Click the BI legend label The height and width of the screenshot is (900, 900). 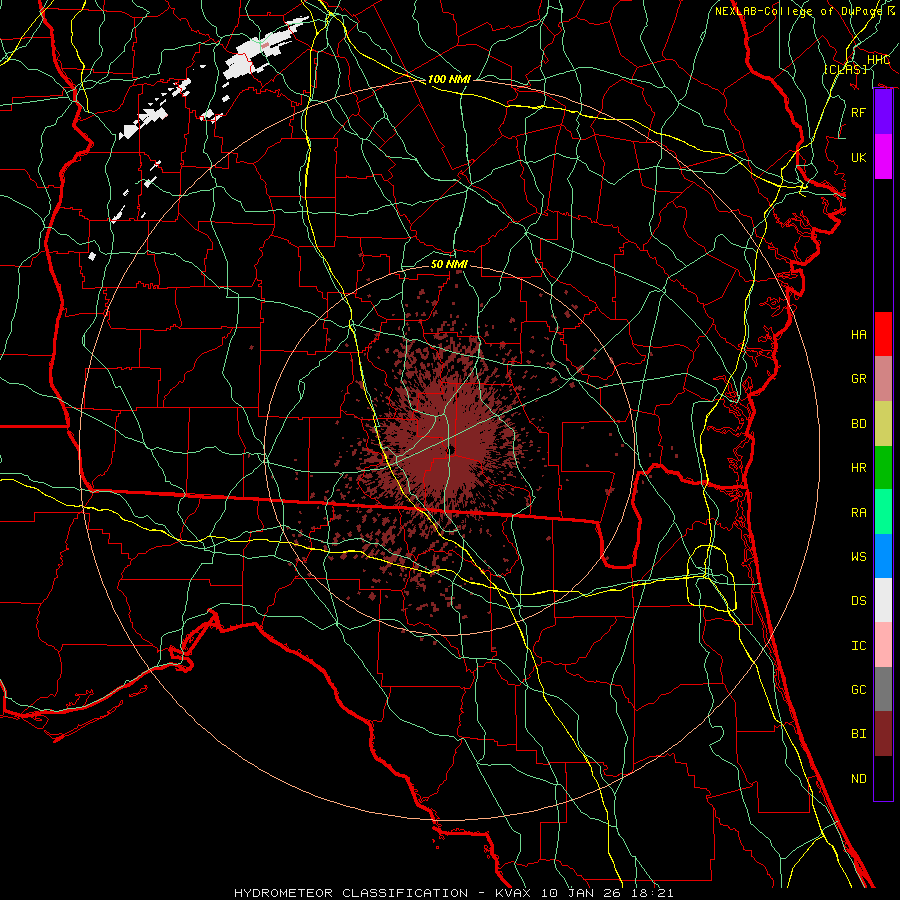coord(859,734)
